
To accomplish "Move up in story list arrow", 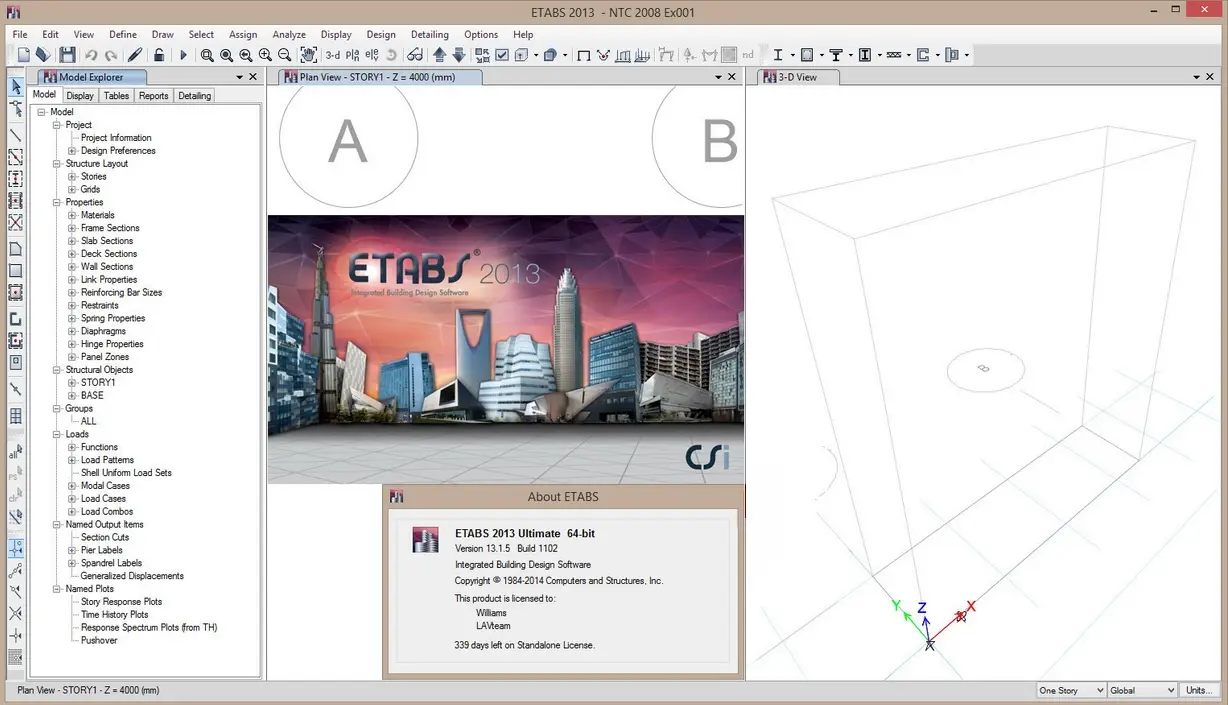I will point(439,55).
